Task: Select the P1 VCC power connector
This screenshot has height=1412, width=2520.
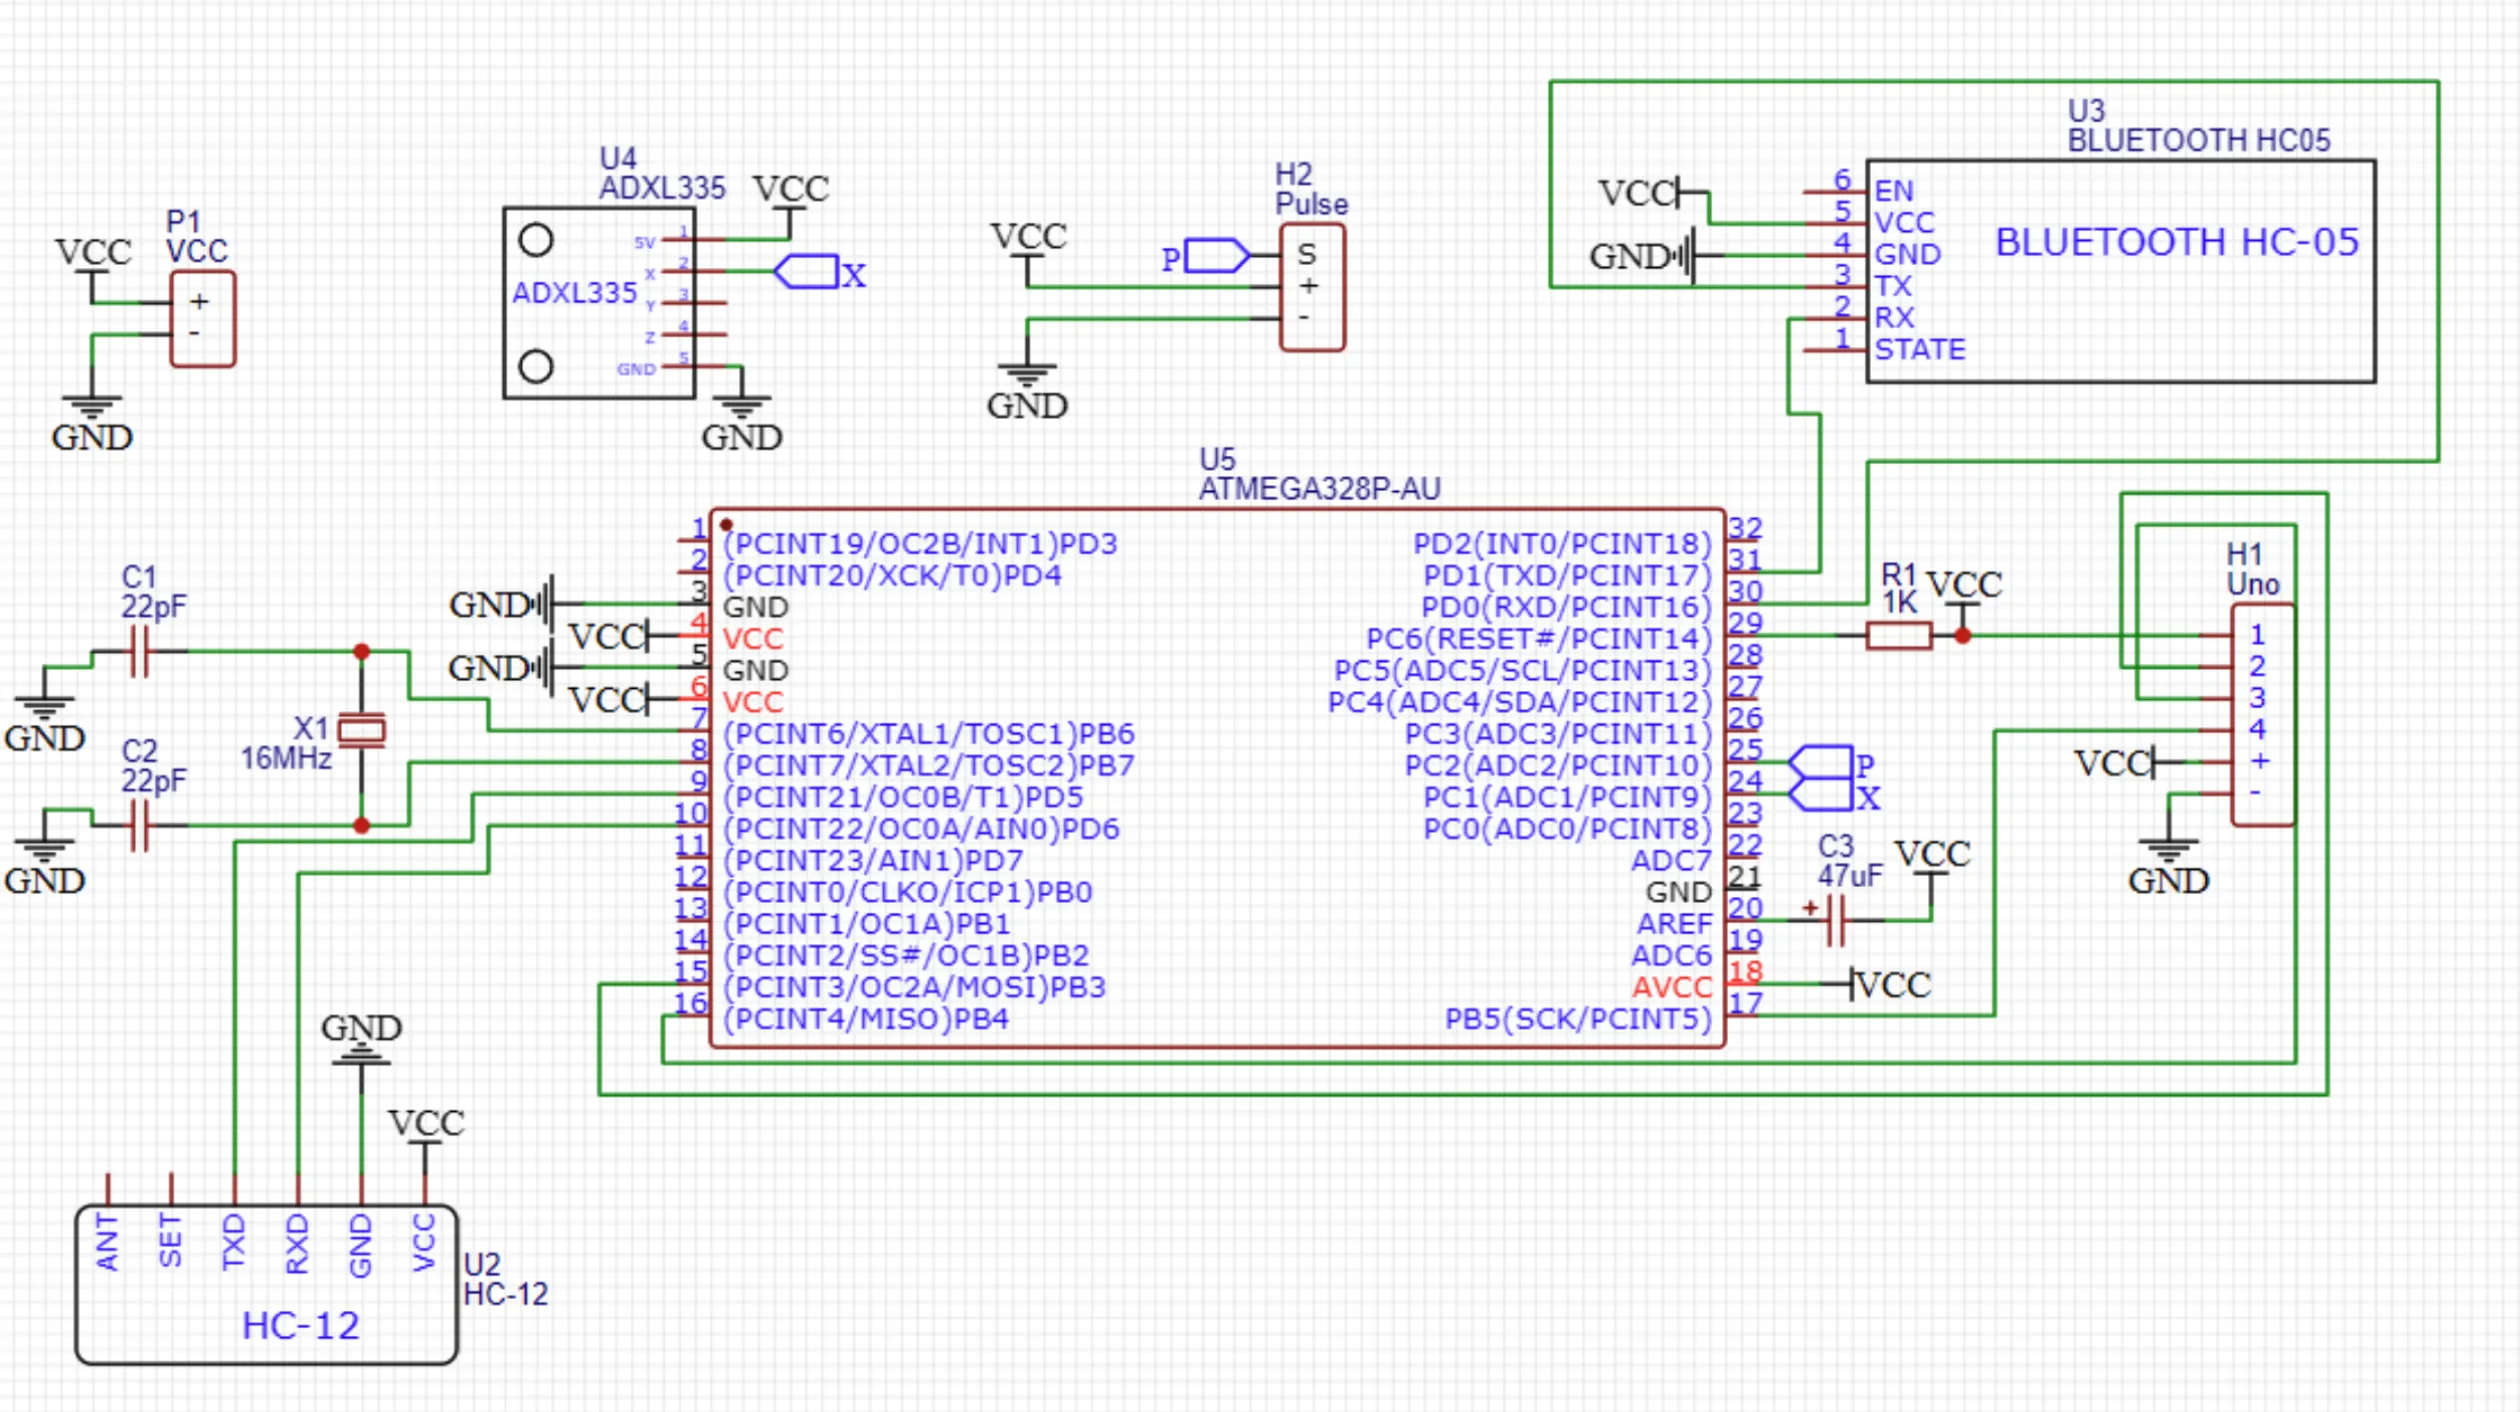Action: point(203,319)
